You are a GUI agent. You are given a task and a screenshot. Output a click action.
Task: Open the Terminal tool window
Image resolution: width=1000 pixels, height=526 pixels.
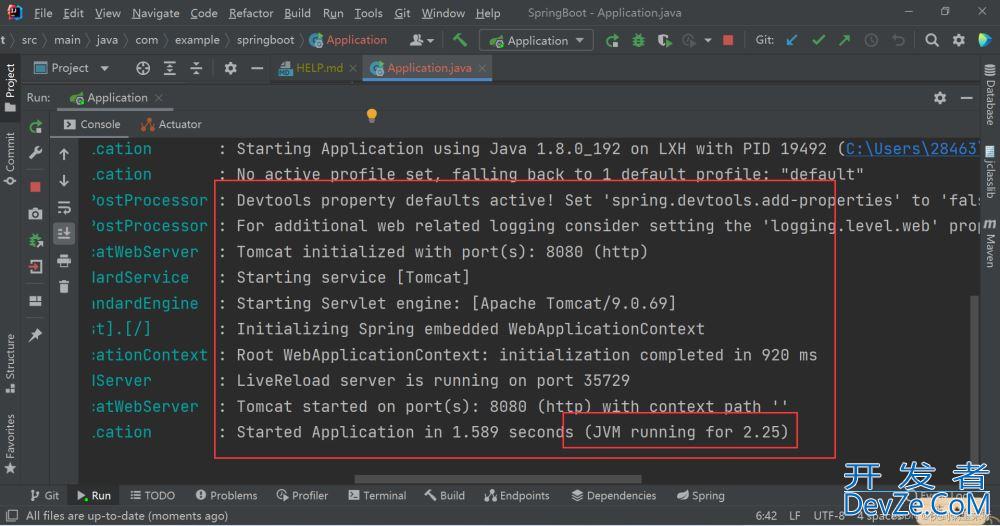(377, 495)
